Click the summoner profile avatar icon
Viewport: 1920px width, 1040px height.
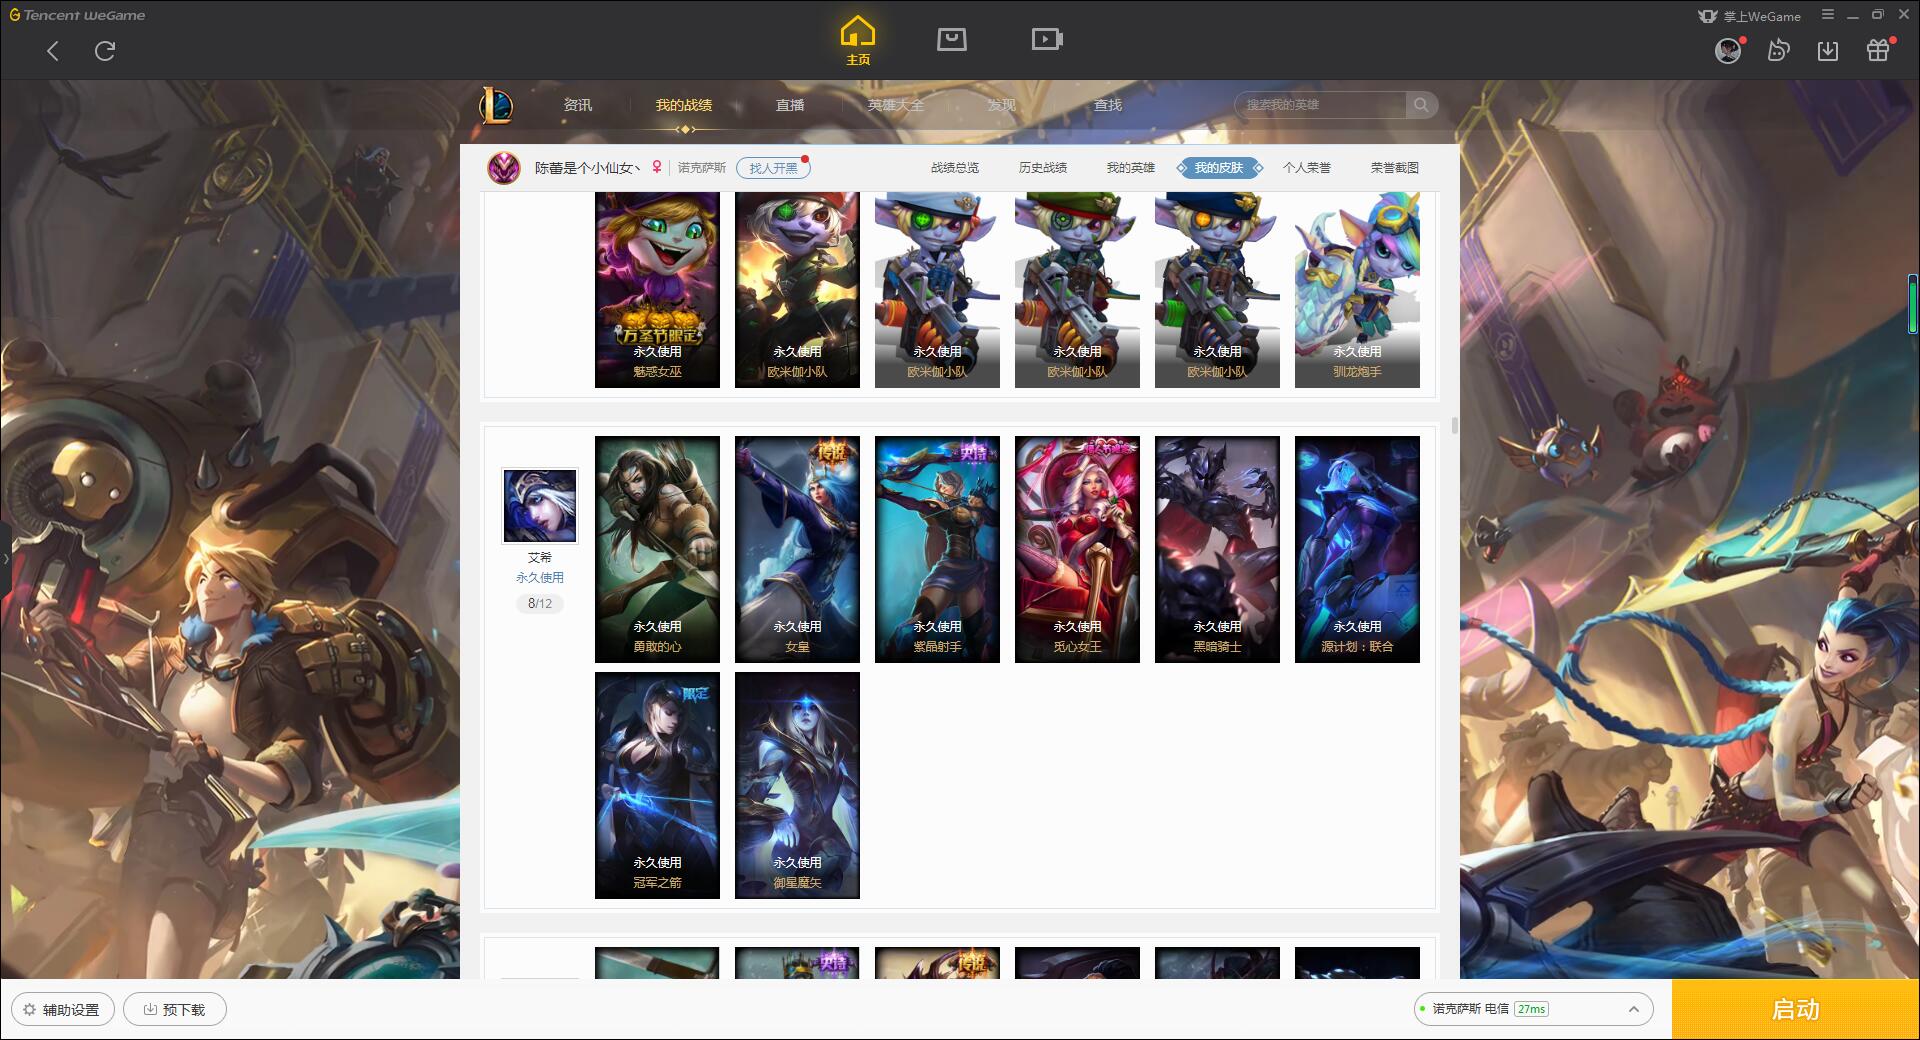click(x=504, y=168)
